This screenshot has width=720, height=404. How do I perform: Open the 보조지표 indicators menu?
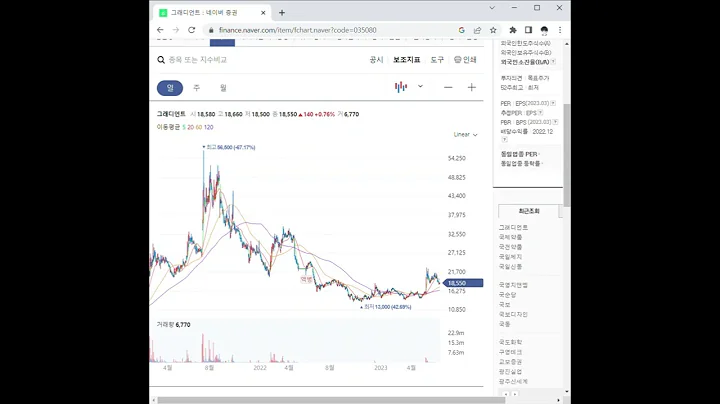click(x=407, y=60)
